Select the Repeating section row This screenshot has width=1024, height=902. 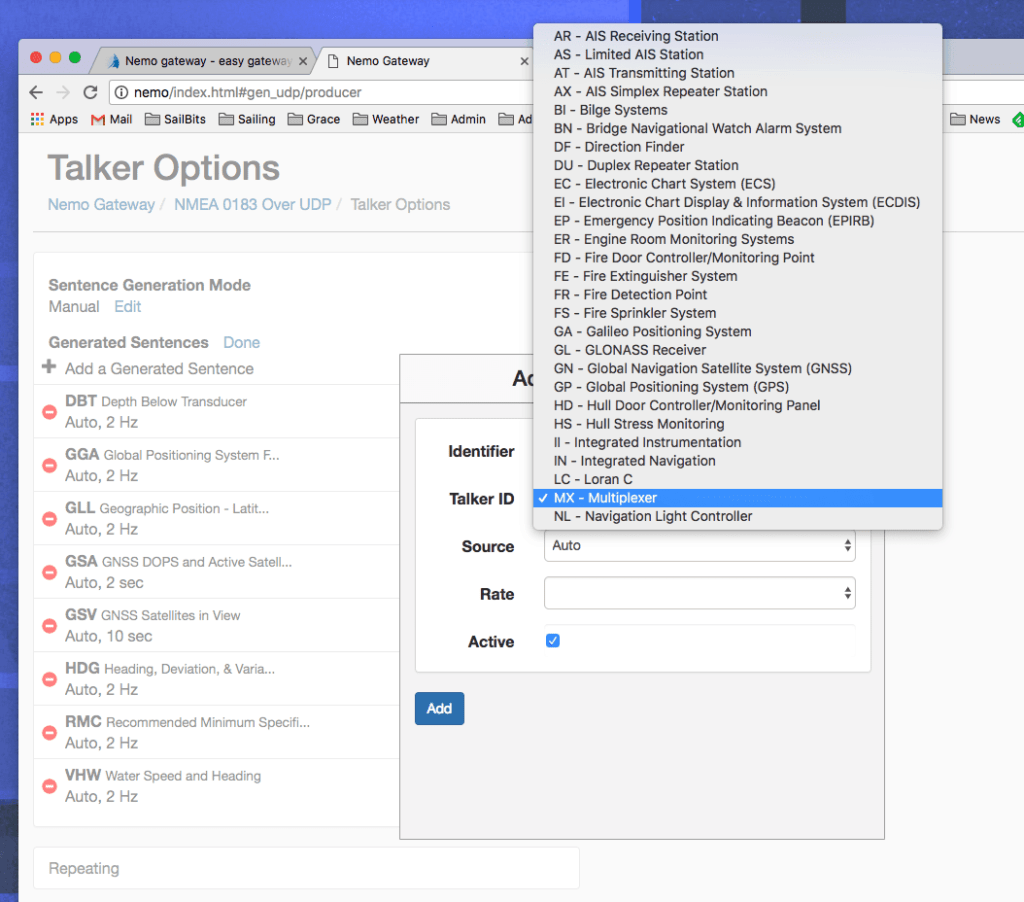306,868
